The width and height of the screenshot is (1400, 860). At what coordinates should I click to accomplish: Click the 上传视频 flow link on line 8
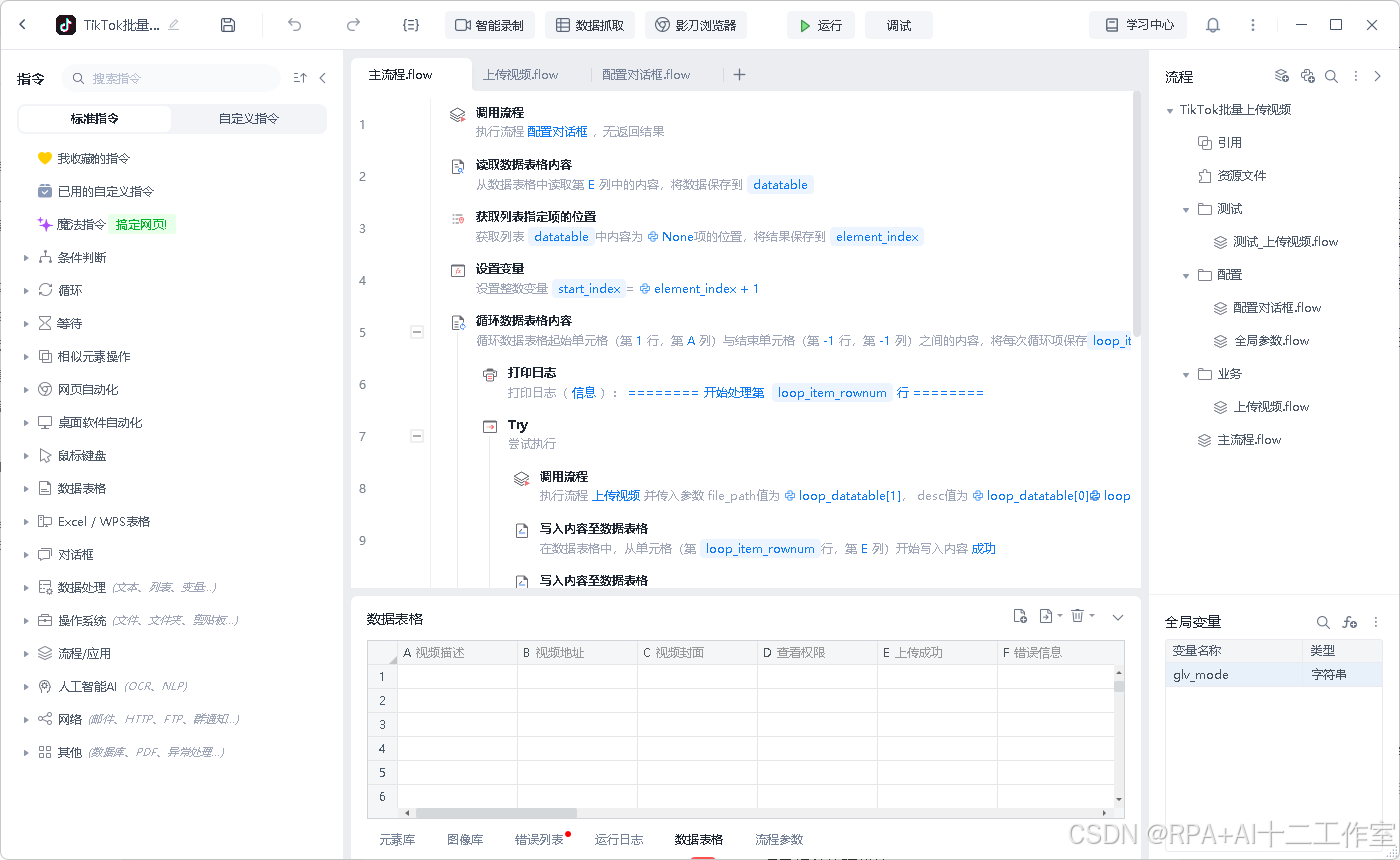[616, 495]
